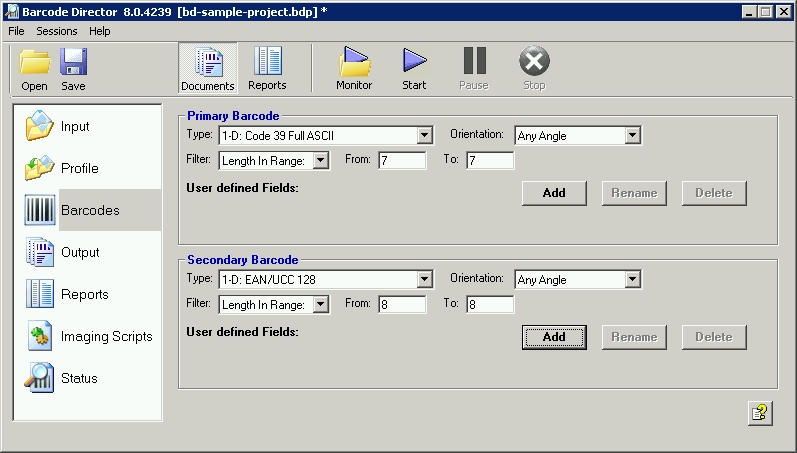Click Add under Secondary Barcode

coord(554,337)
